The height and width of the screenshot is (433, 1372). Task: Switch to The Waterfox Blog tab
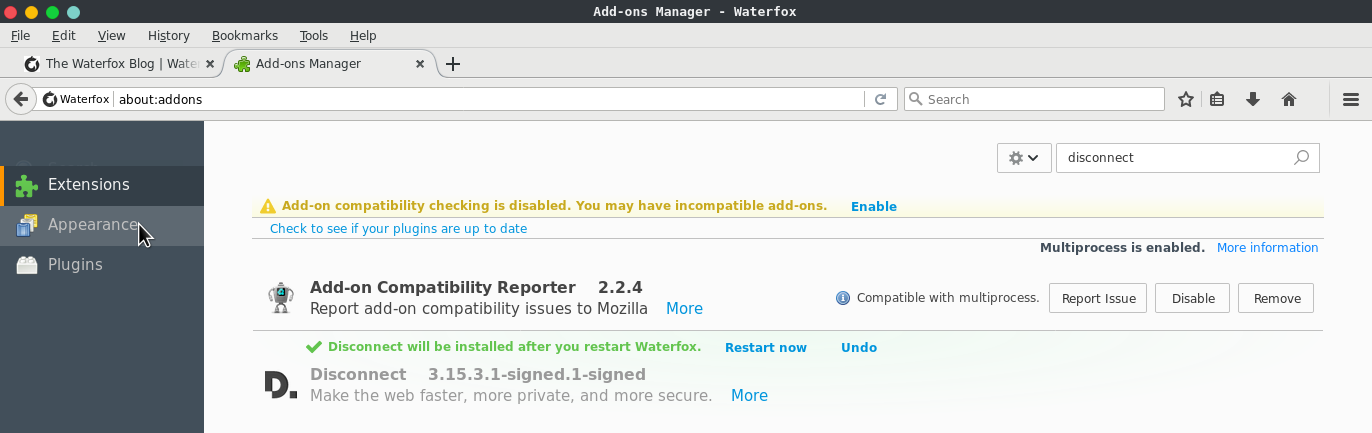118,64
